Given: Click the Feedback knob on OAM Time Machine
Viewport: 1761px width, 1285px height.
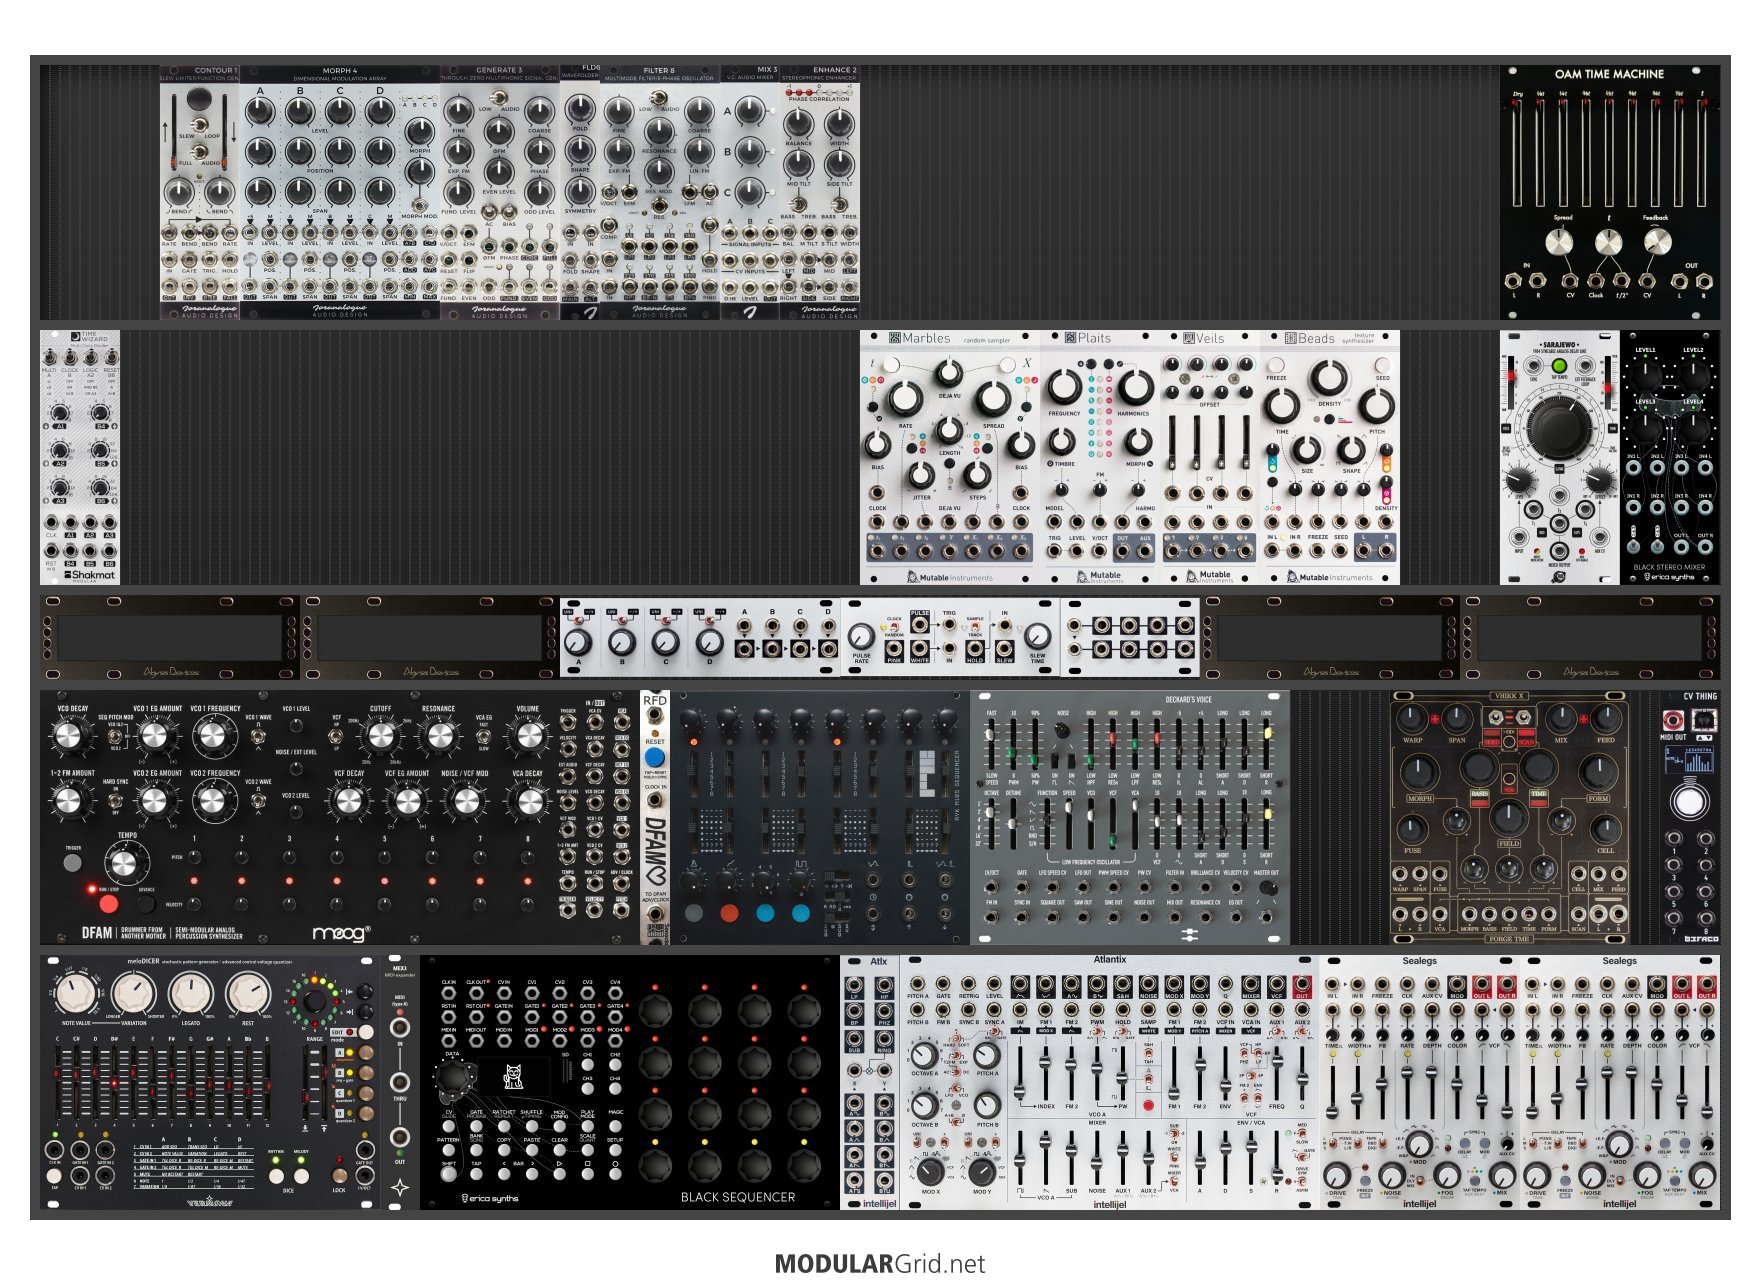Looking at the screenshot, I should [x=1657, y=242].
